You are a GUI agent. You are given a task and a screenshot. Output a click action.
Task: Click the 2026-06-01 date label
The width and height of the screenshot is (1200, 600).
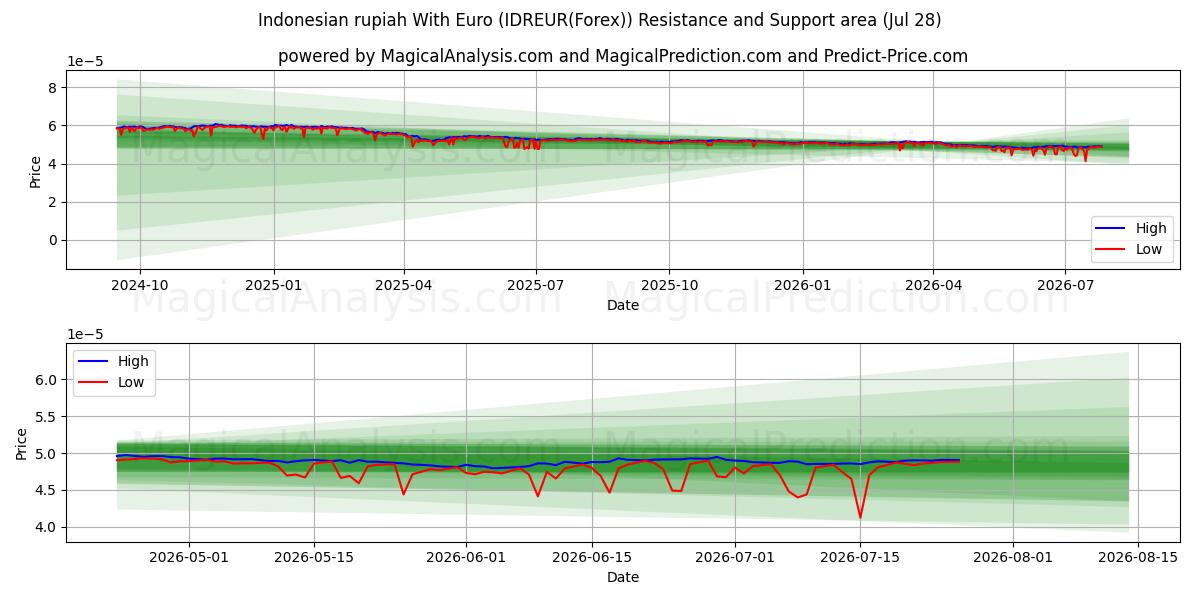tap(466, 559)
